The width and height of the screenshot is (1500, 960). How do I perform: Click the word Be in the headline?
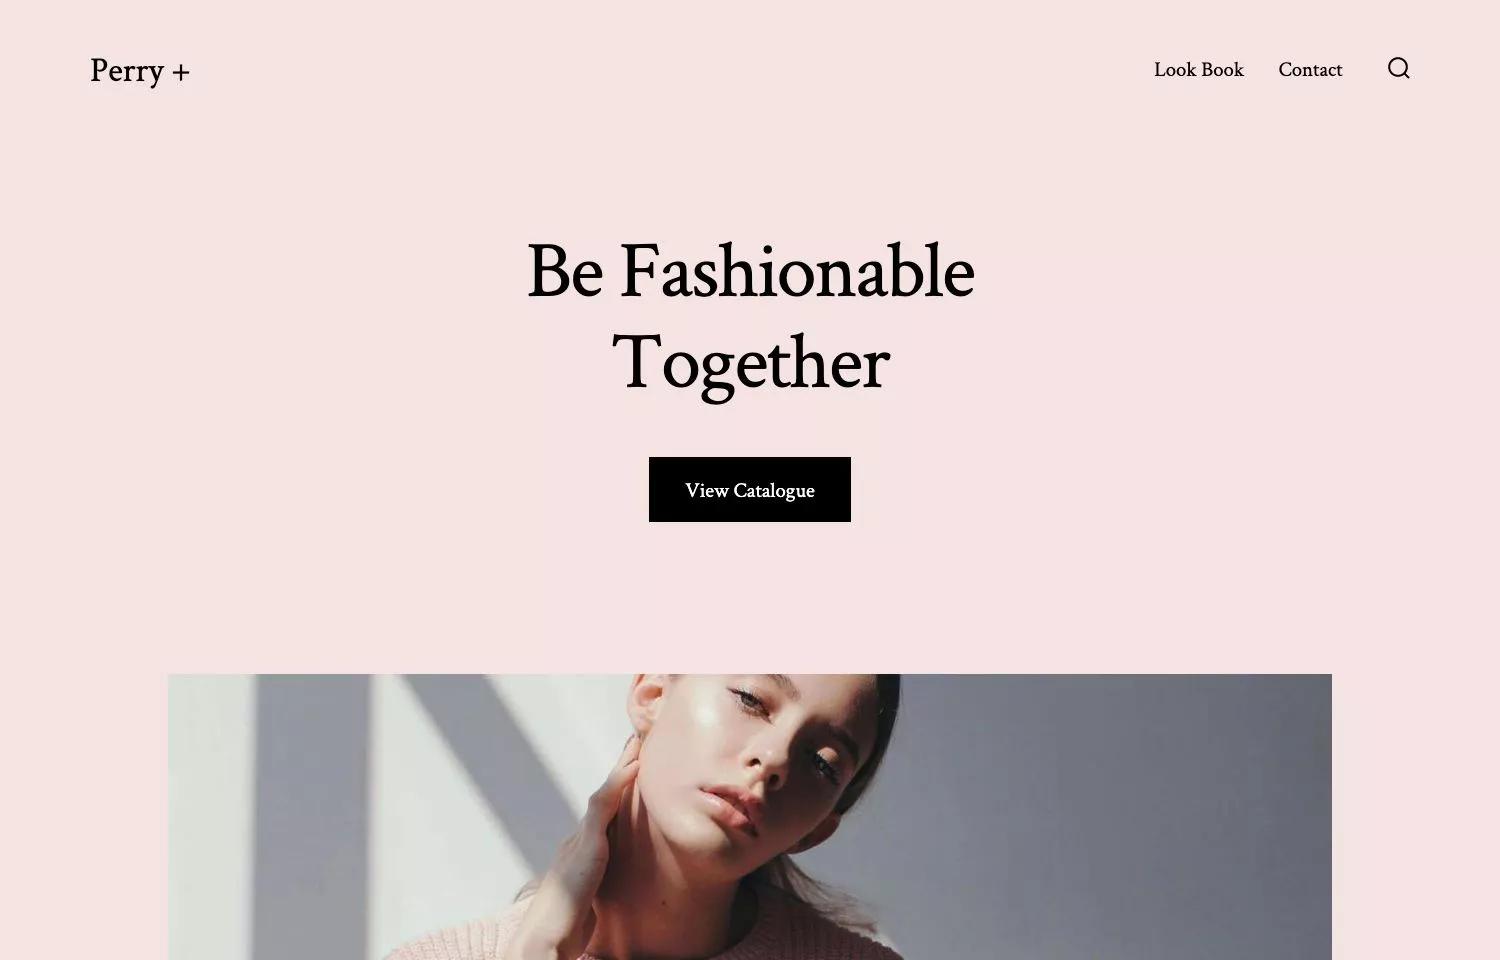pyautogui.click(x=565, y=271)
